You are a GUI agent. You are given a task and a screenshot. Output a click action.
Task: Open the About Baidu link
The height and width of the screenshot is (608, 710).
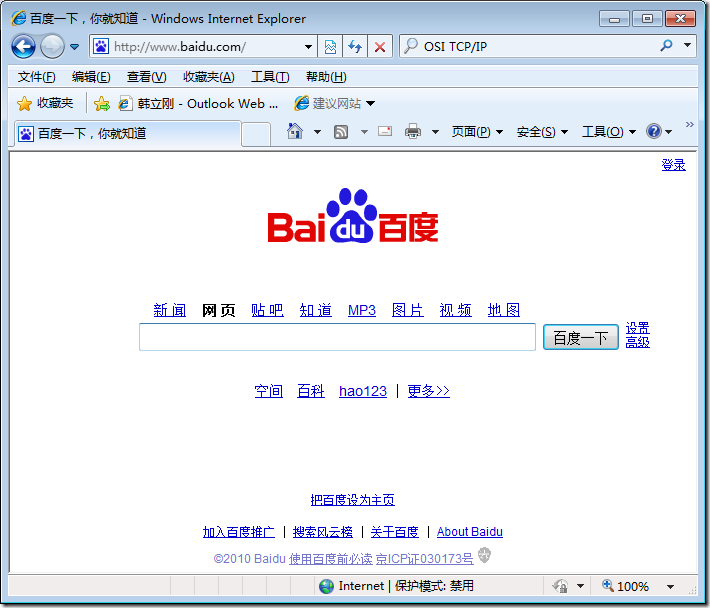(x=470, y=531)
